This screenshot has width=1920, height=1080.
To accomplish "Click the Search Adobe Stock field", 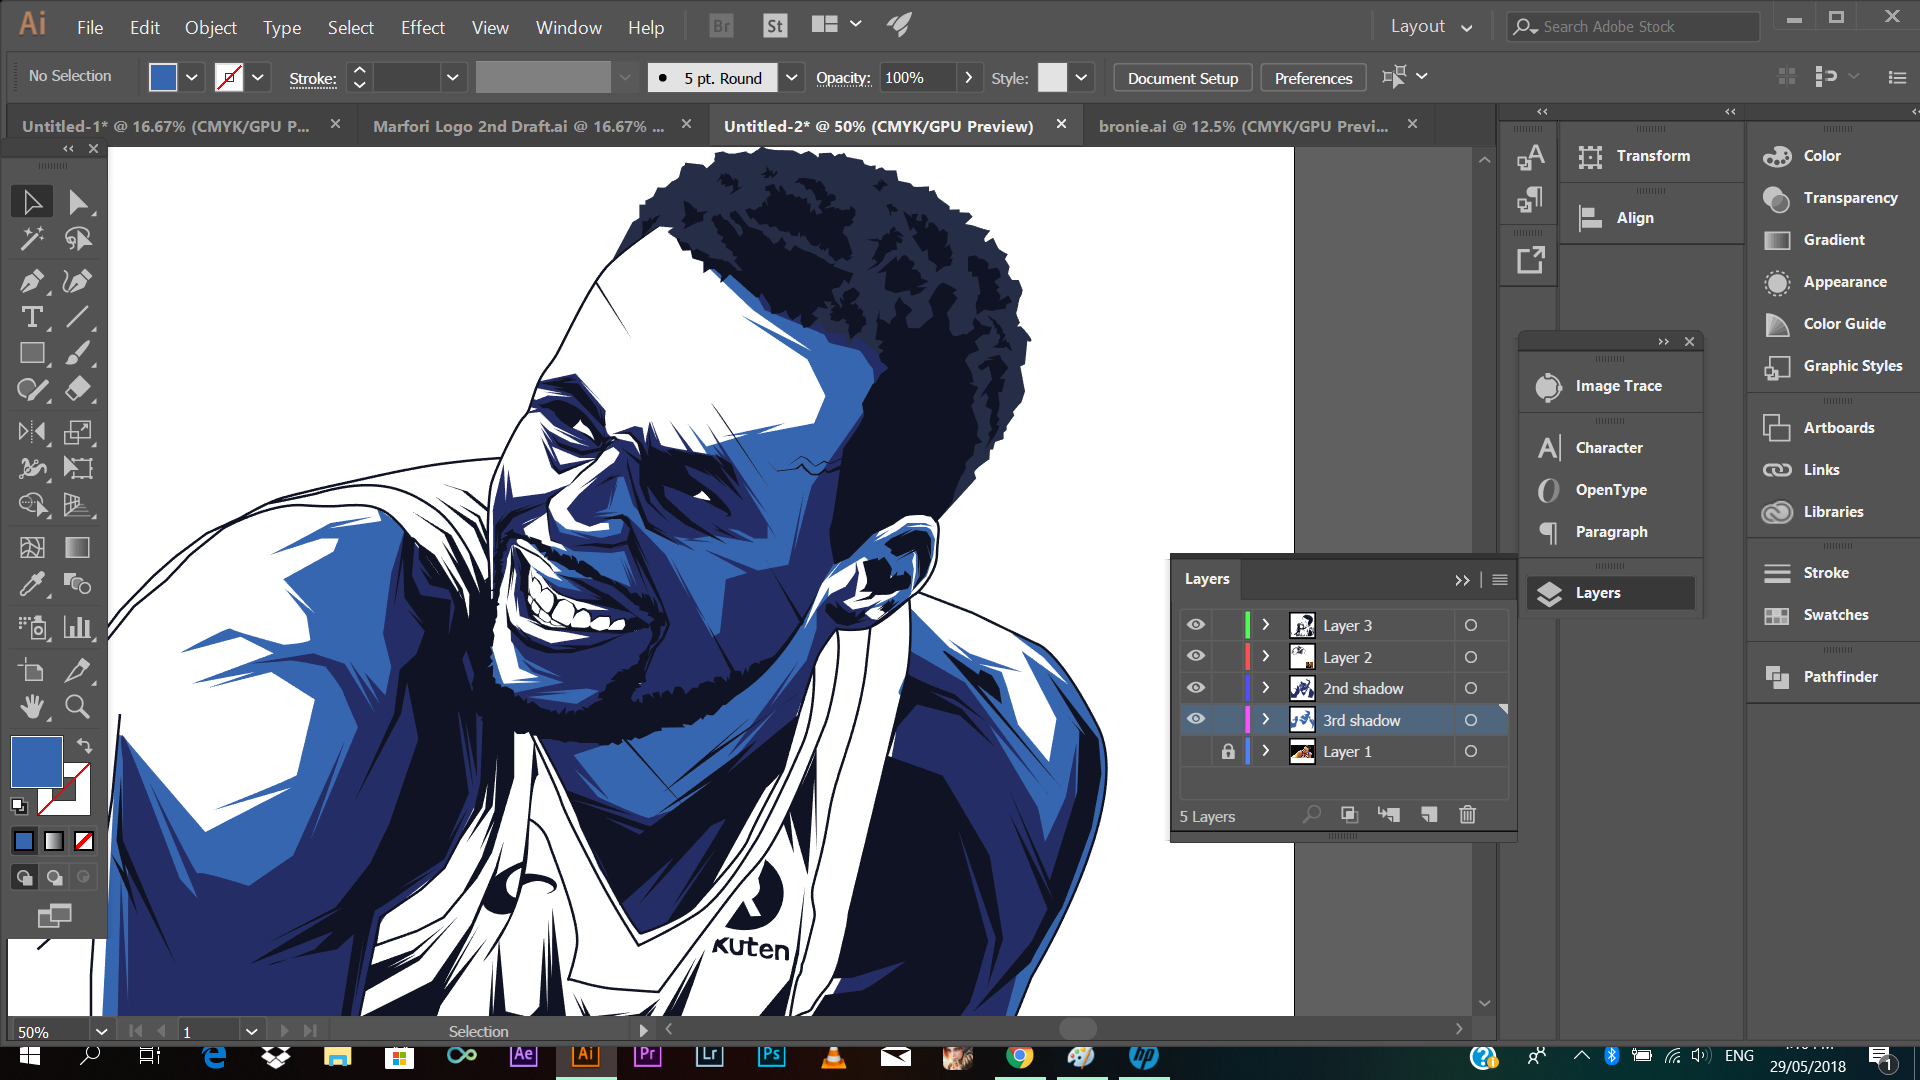I will tap(1634, 27).
